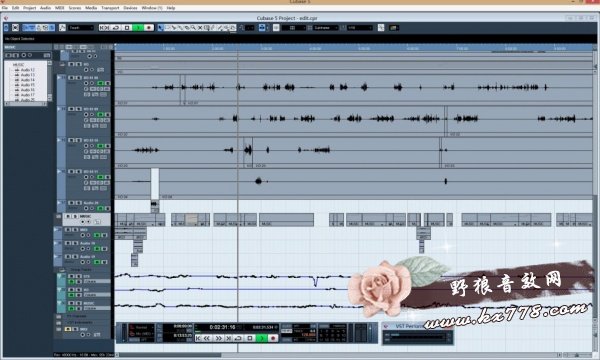Select the Glue tool
This screenshot has width=600, height=360.
point(180,28)
